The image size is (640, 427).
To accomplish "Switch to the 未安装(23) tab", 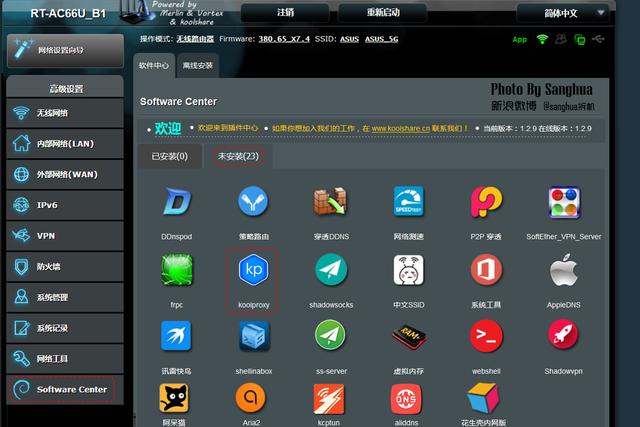I will [x=237, y=156].
